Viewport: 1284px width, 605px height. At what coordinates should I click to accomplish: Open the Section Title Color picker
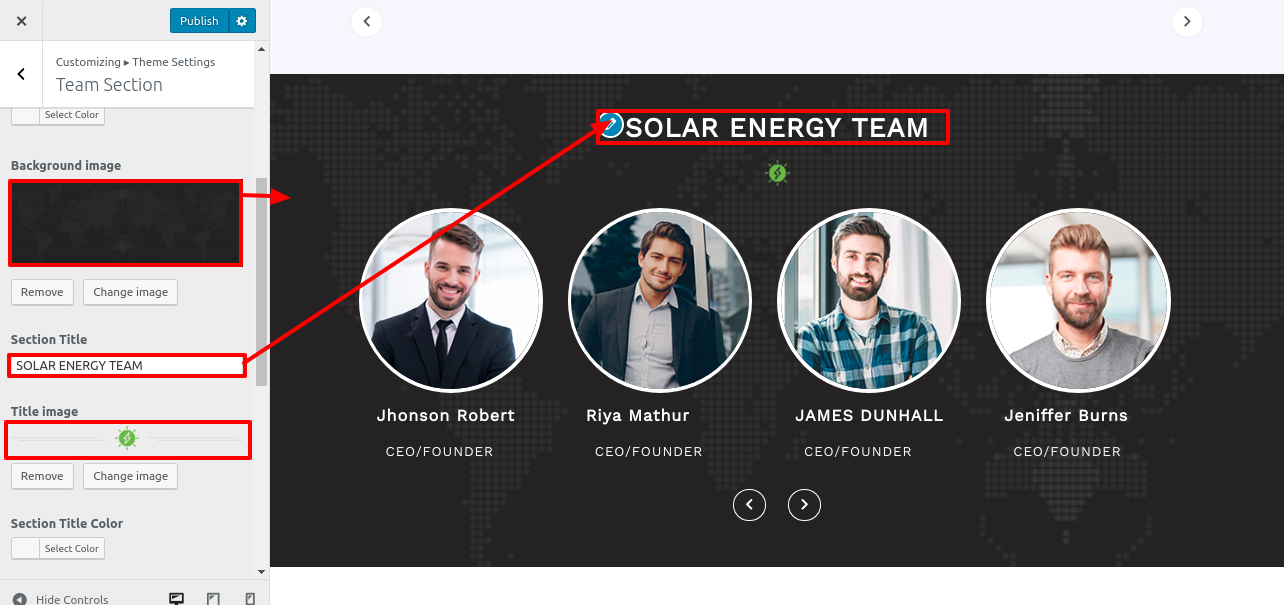(58, 548)
